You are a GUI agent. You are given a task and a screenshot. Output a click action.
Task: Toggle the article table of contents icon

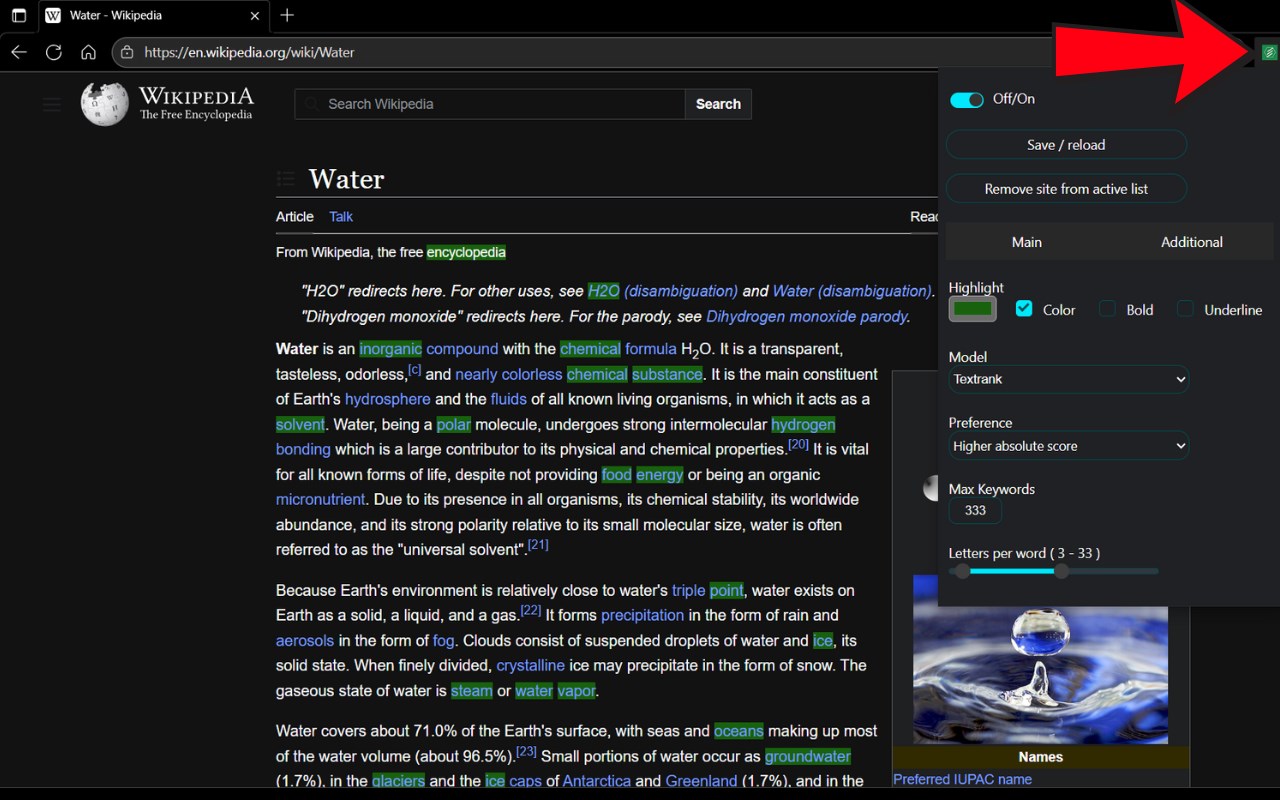point(286,179)
